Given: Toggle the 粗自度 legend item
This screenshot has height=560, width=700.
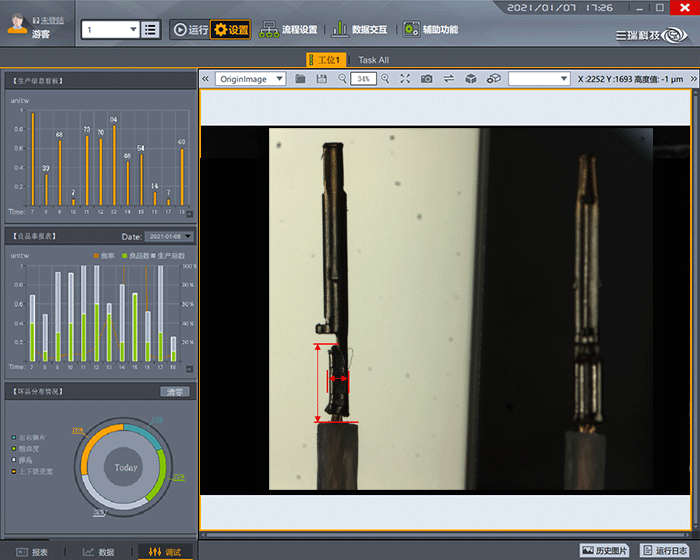Looking at the screenshot, I should (25, 448).
